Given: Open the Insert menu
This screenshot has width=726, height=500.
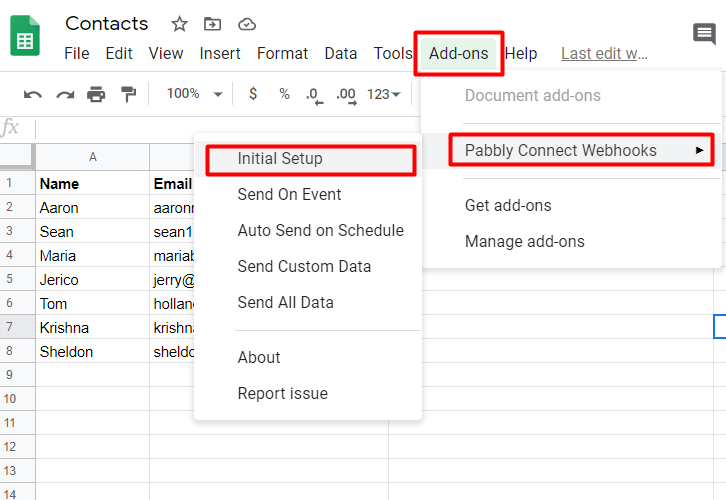Looking at the screenshot, I should (x=220, y=54).
